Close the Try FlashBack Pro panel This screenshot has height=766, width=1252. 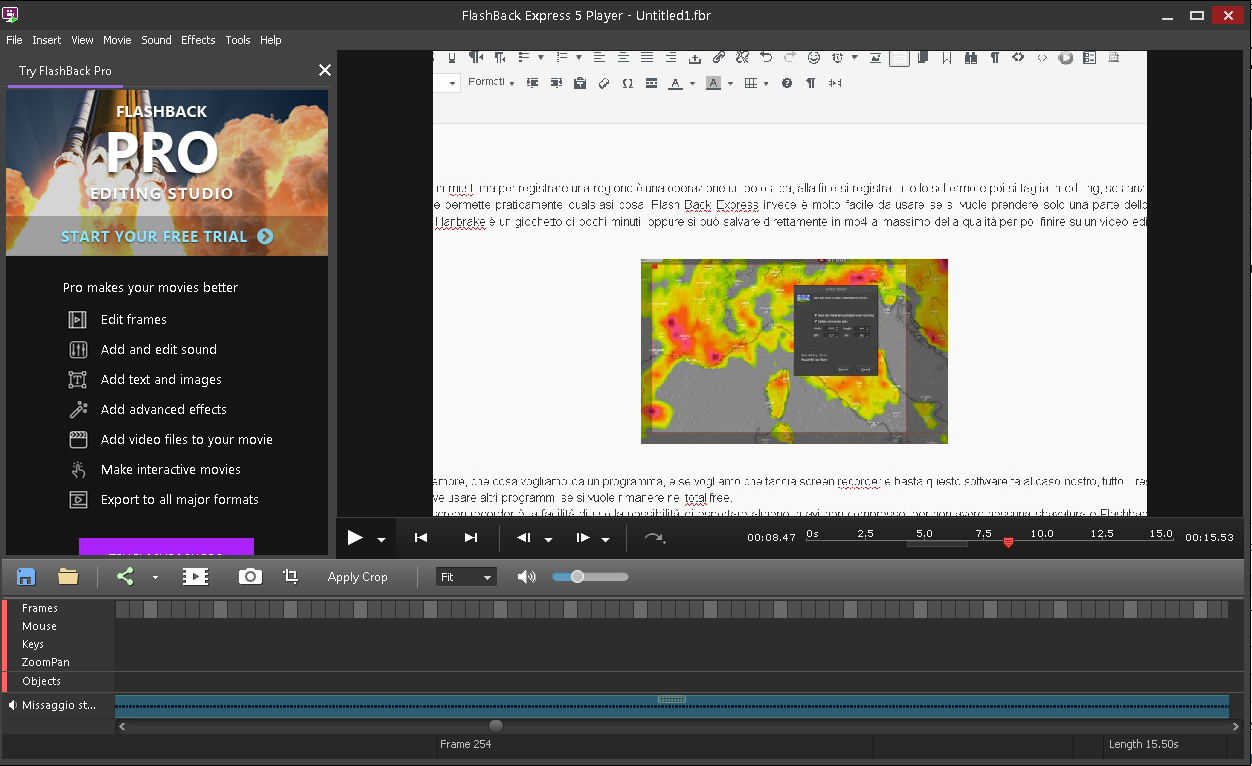324,70
